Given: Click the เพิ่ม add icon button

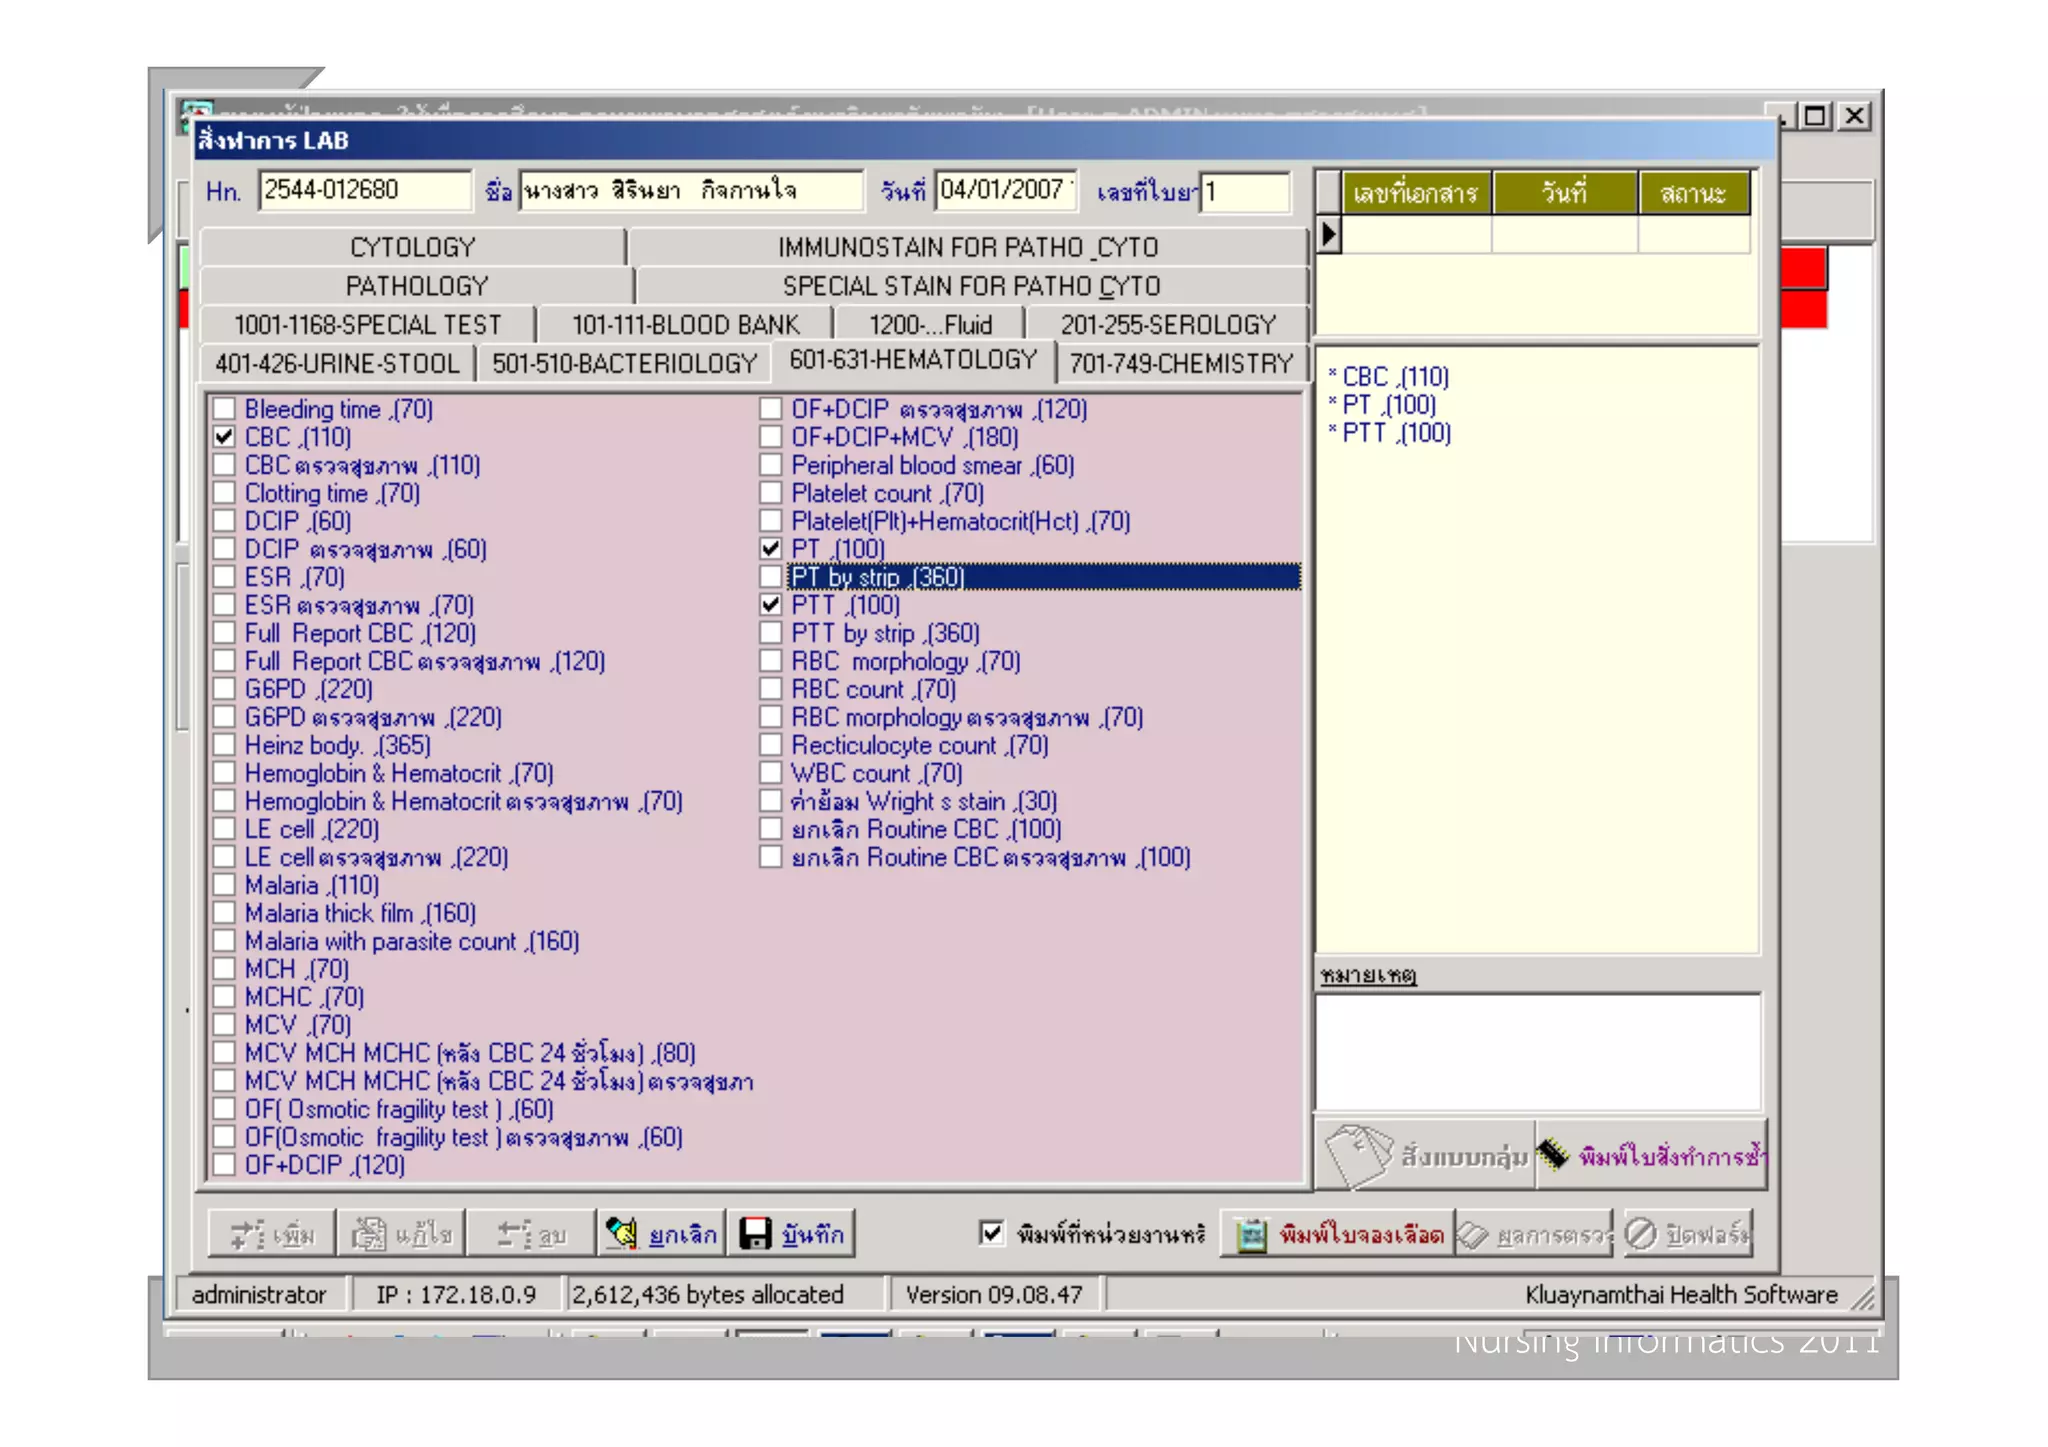Looking at the screenshot, I should pyautogui.click(x=245, y=1234).
